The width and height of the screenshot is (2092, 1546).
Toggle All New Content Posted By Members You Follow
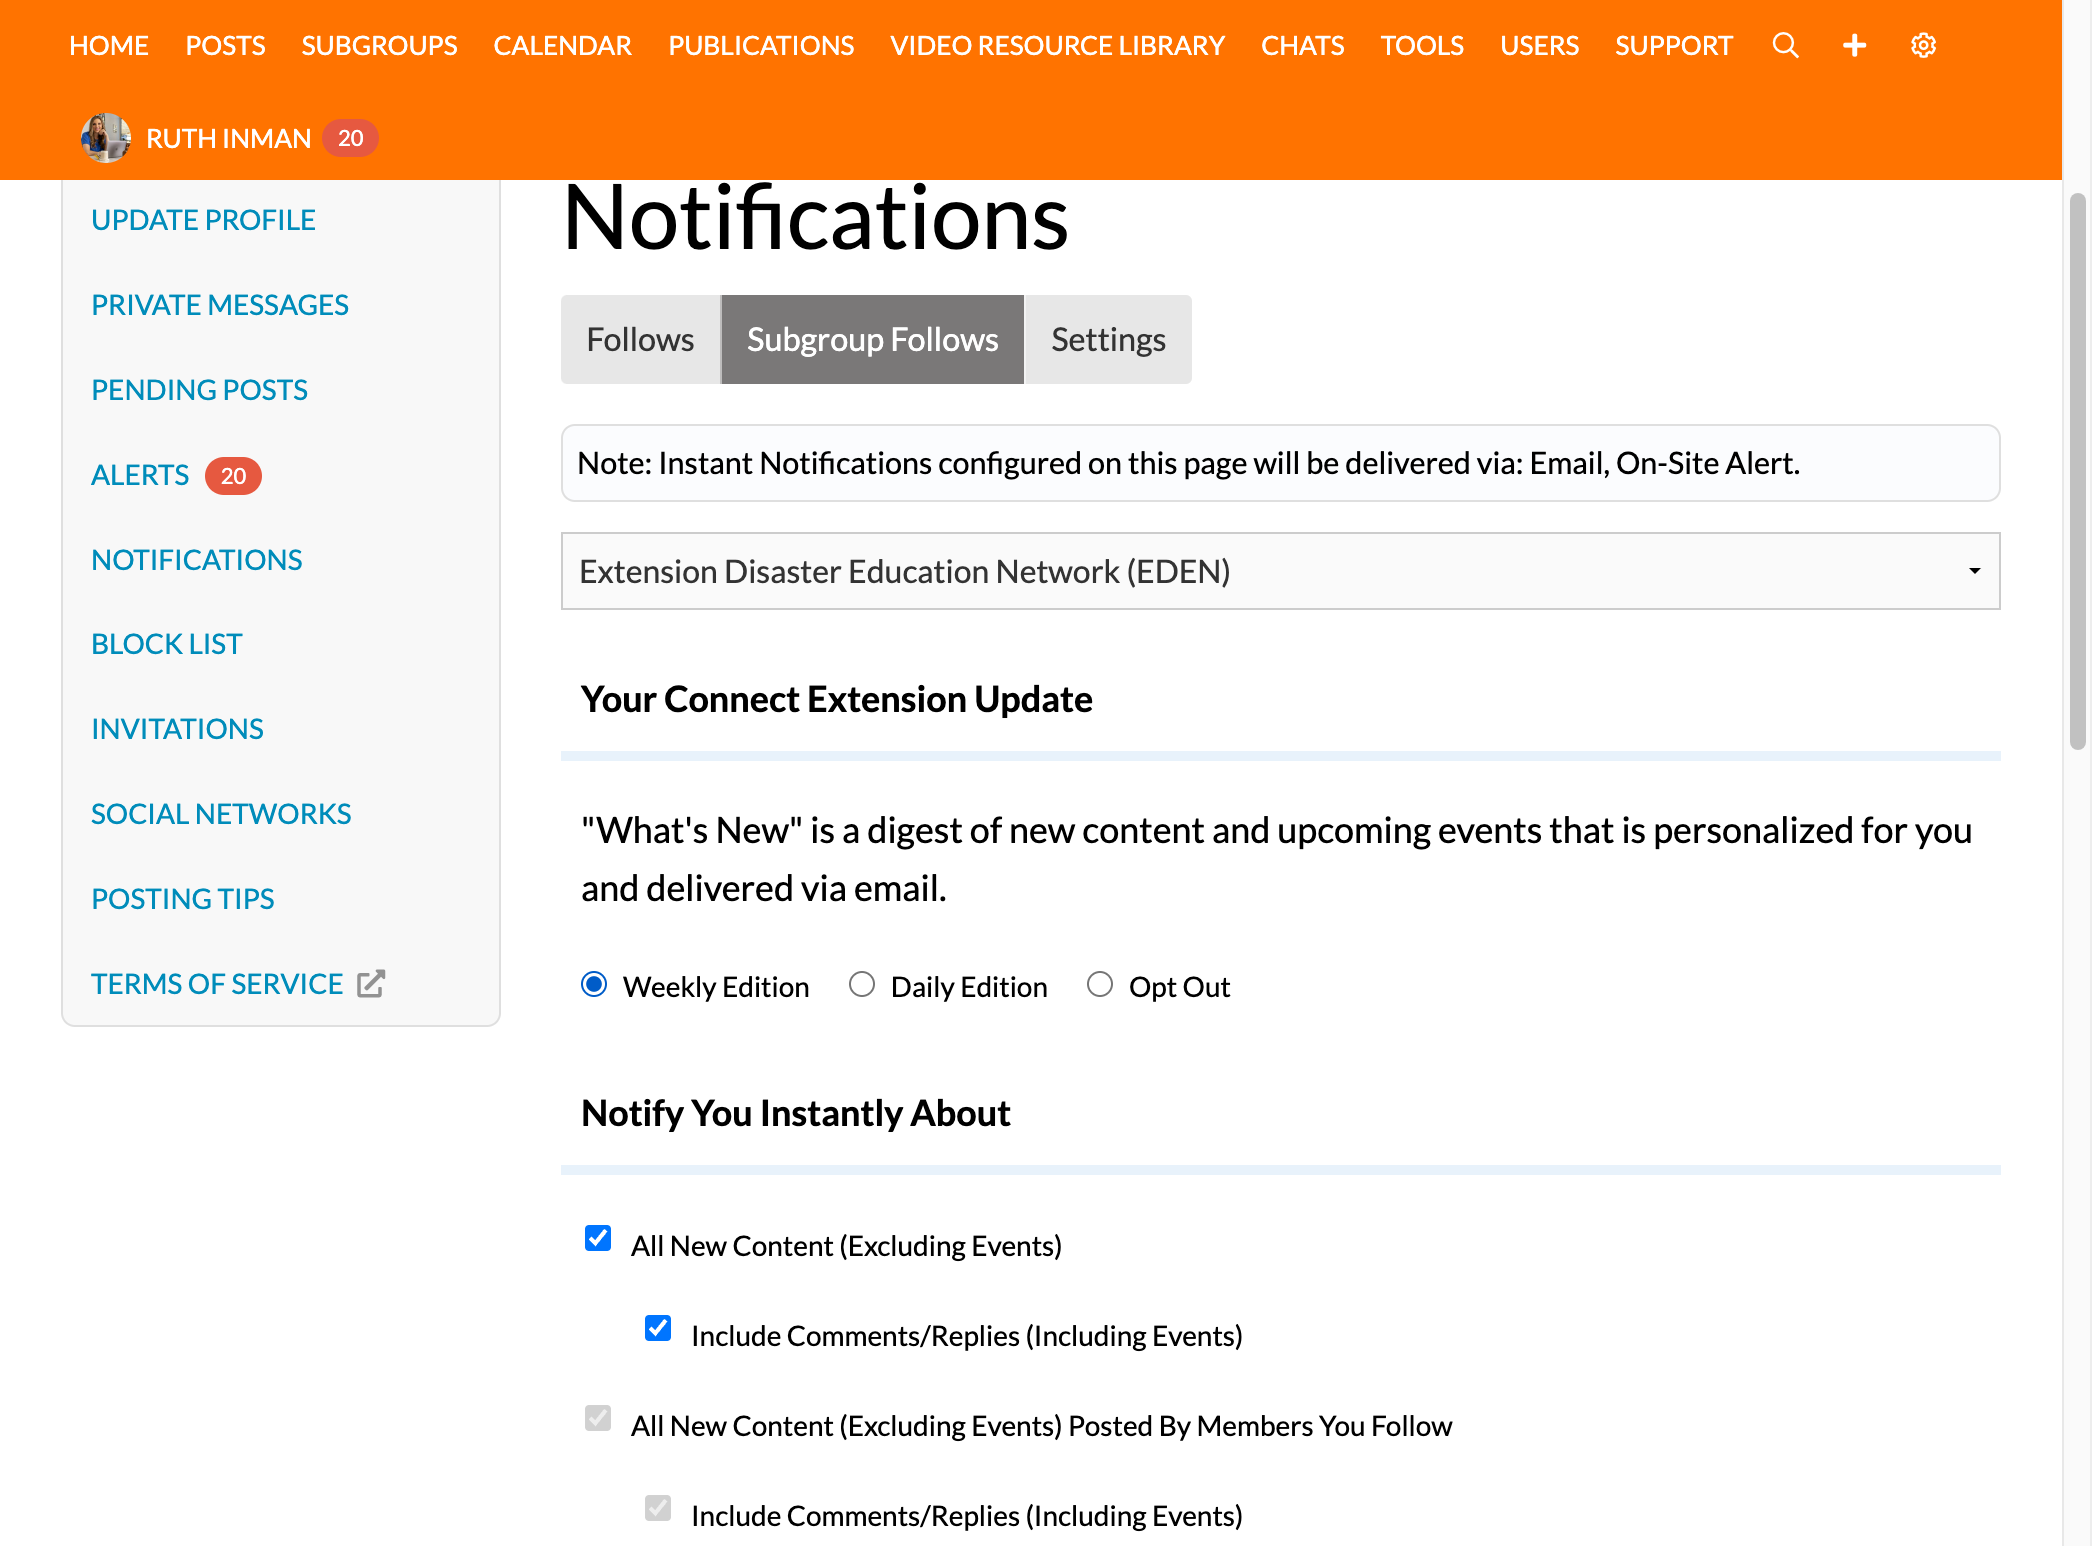point(598,1419)
